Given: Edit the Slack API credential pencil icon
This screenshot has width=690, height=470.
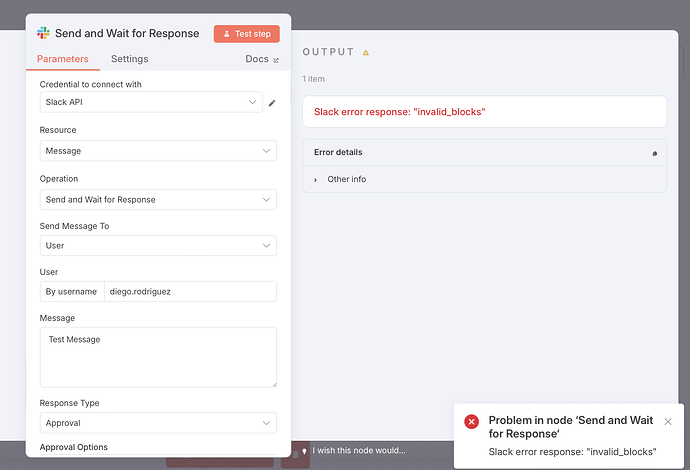Looking at the screenshot, I should (272, 103).
